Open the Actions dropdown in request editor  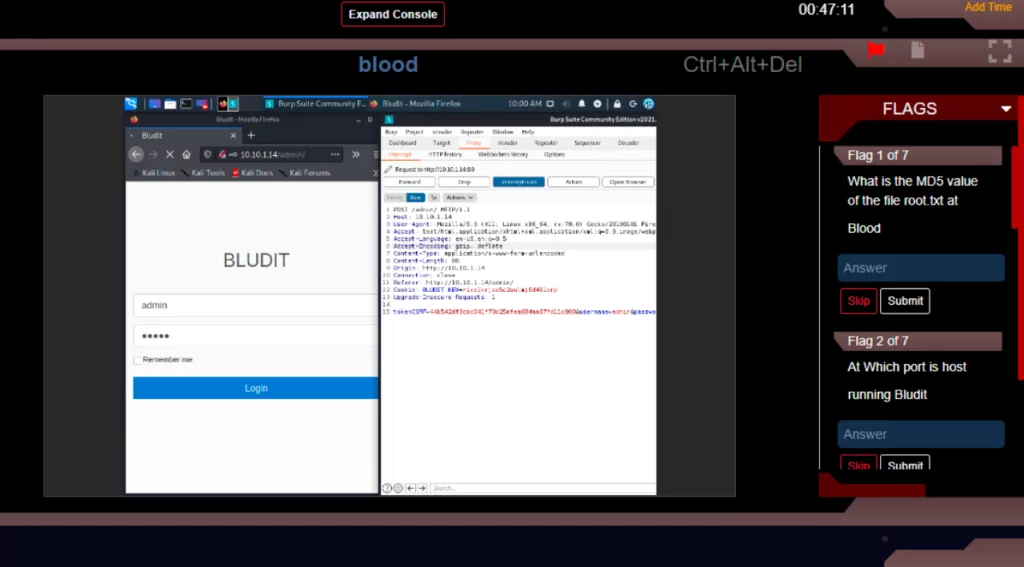tap(459, 197)
